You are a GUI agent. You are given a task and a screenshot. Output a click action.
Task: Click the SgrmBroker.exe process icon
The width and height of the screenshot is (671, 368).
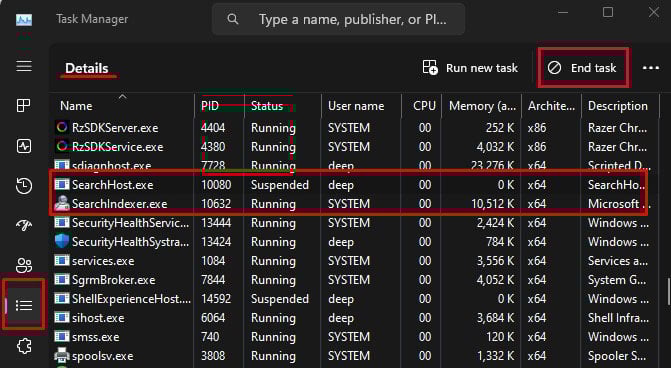coord(62,279)
